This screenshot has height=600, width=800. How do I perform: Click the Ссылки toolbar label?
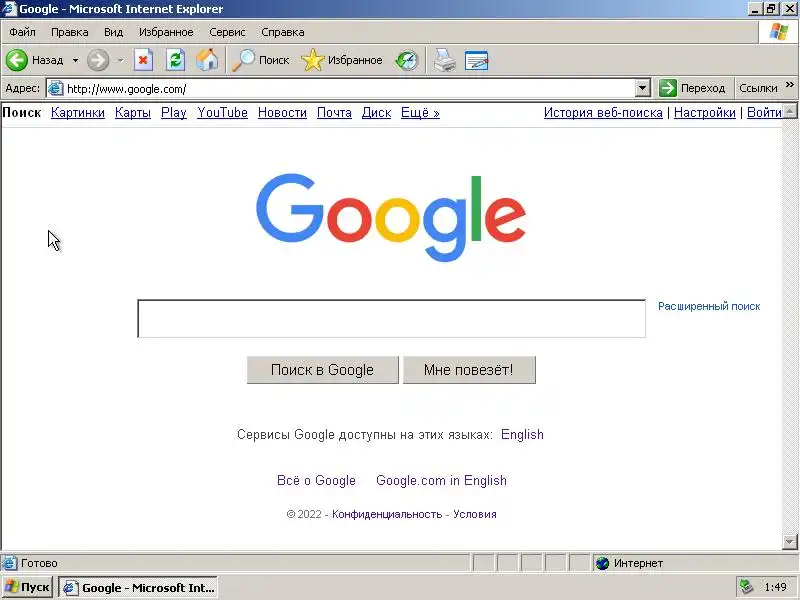click(x=758, y=88)
